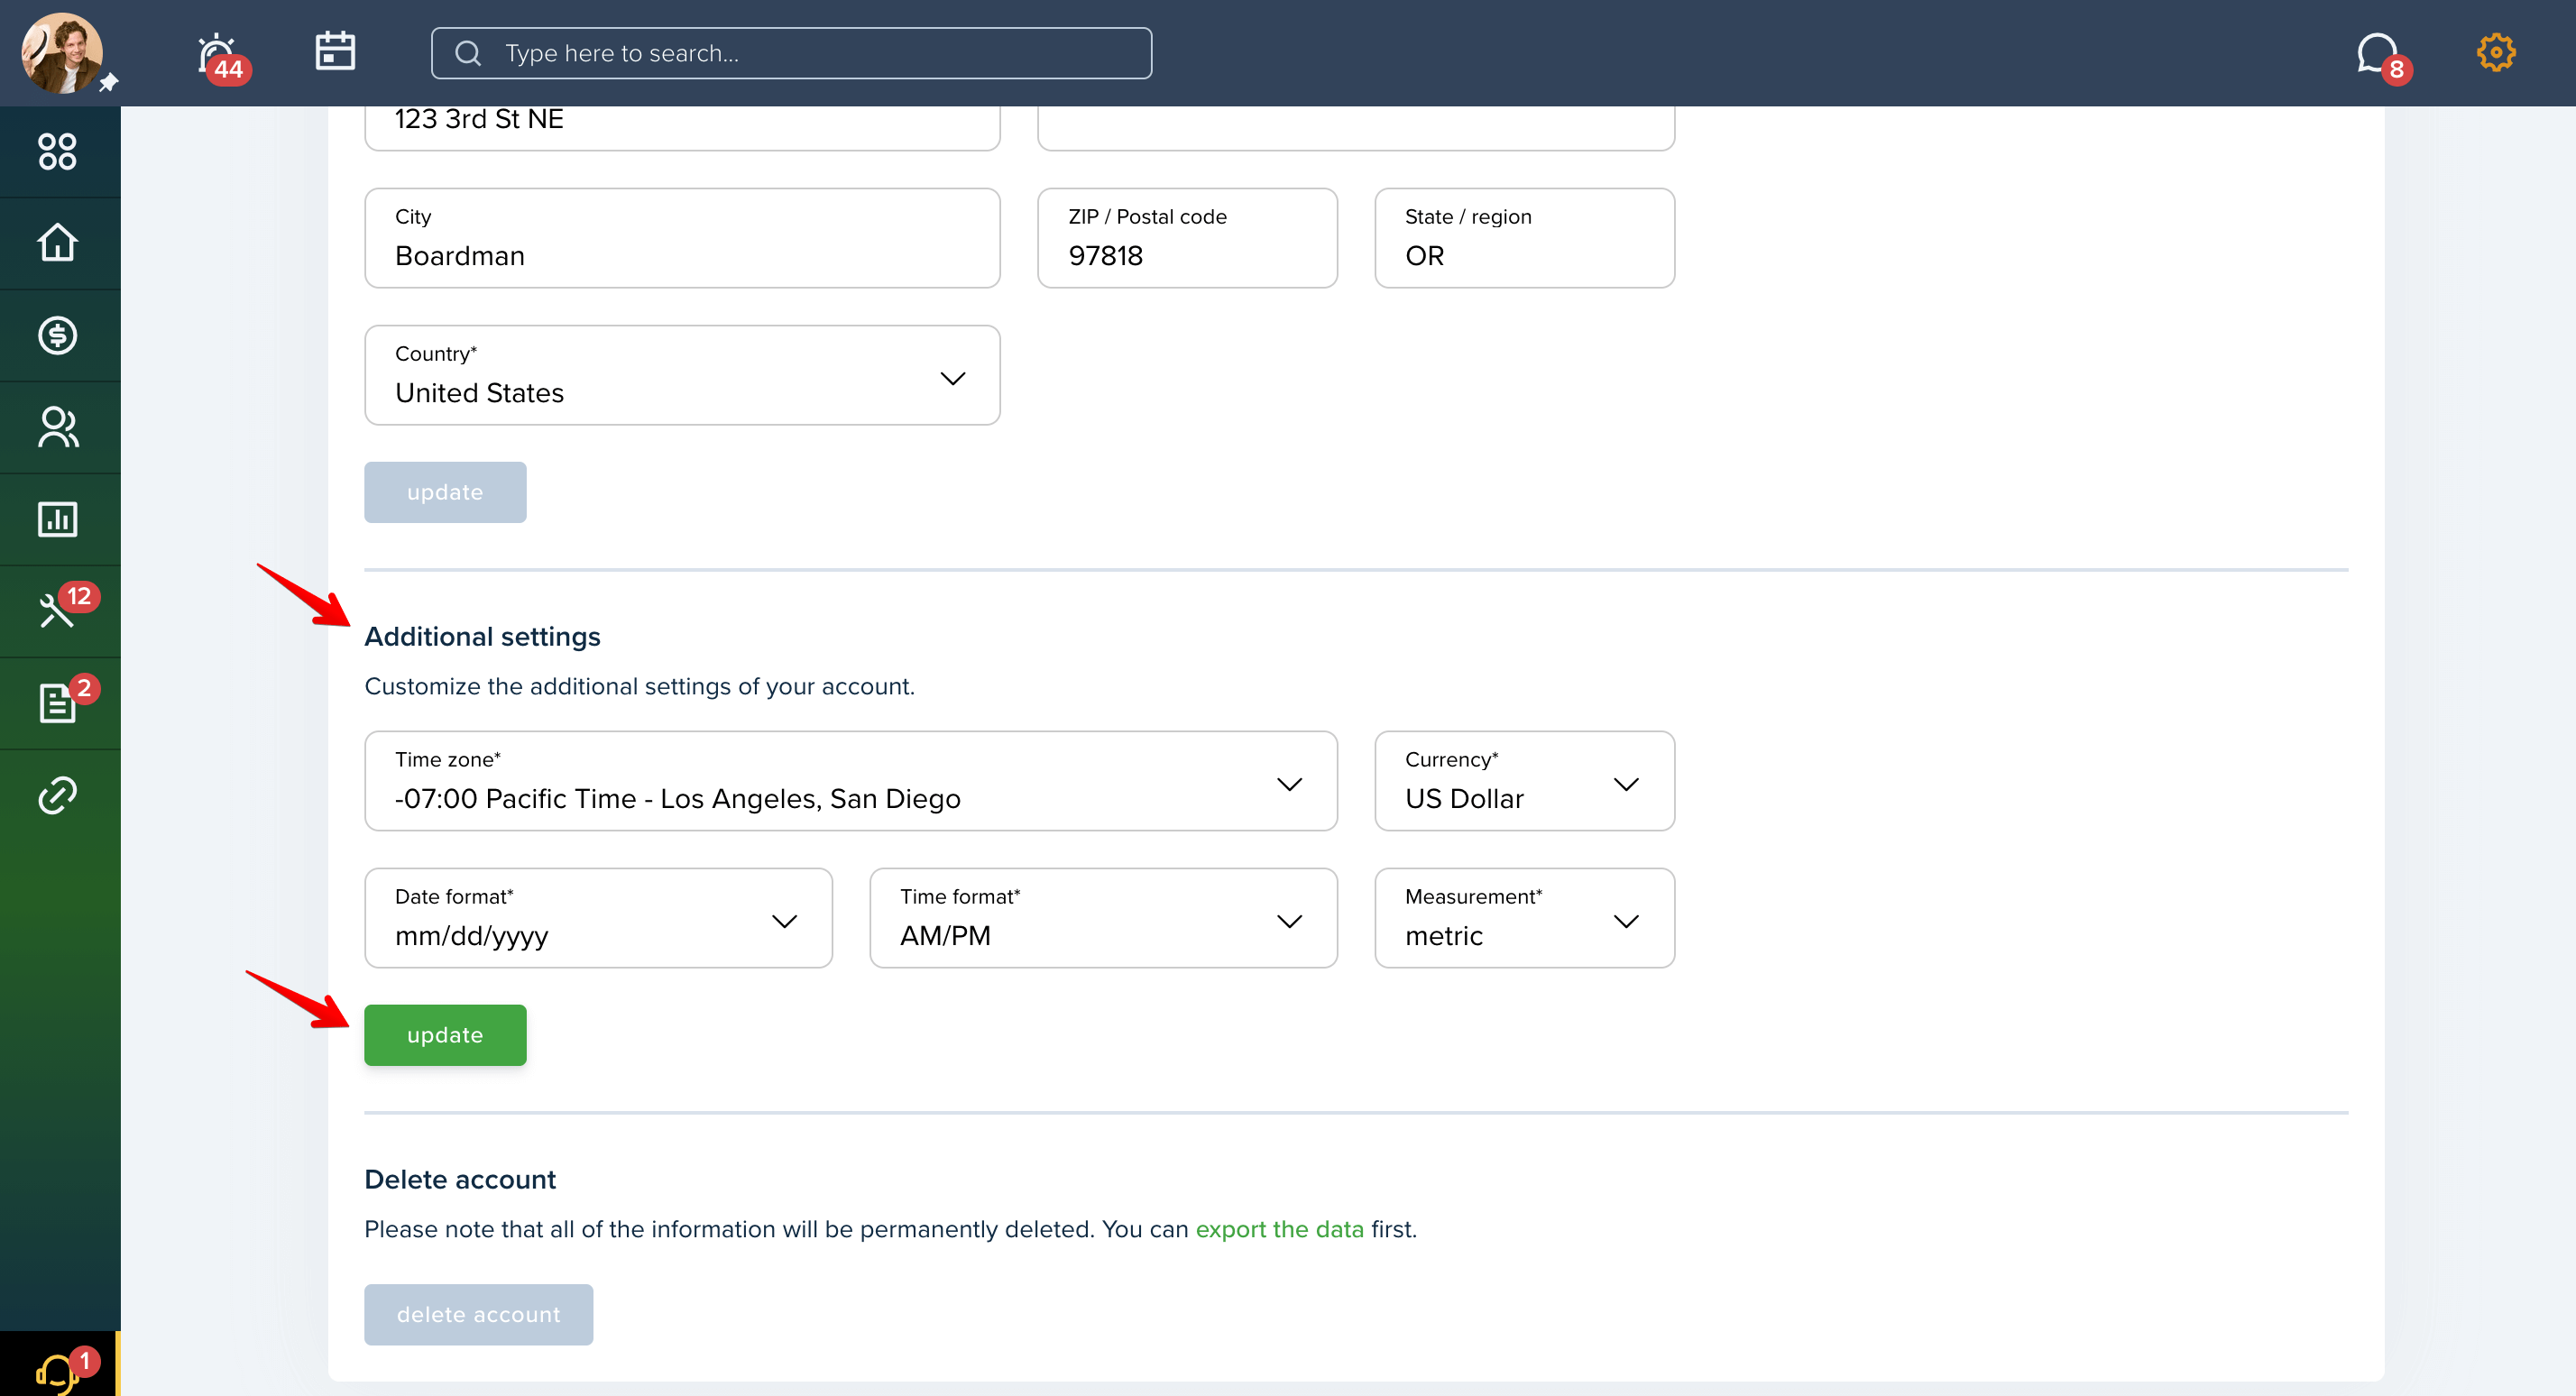The height and width of the screenshot is (1396, 2576).
Task: Click the pin icon beside the avatar
Action: point(108,82)
